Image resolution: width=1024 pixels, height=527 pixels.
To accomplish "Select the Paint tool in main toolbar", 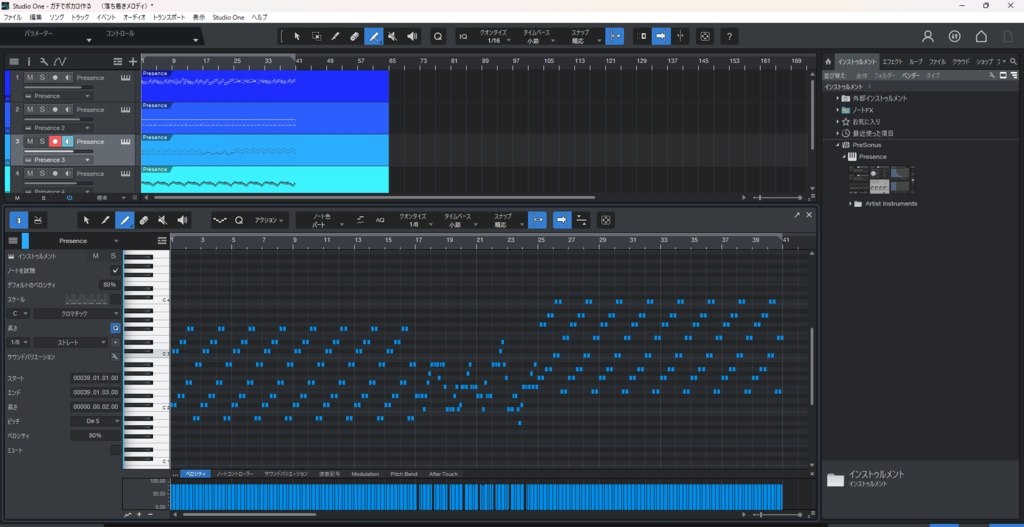I will [374, 37].
